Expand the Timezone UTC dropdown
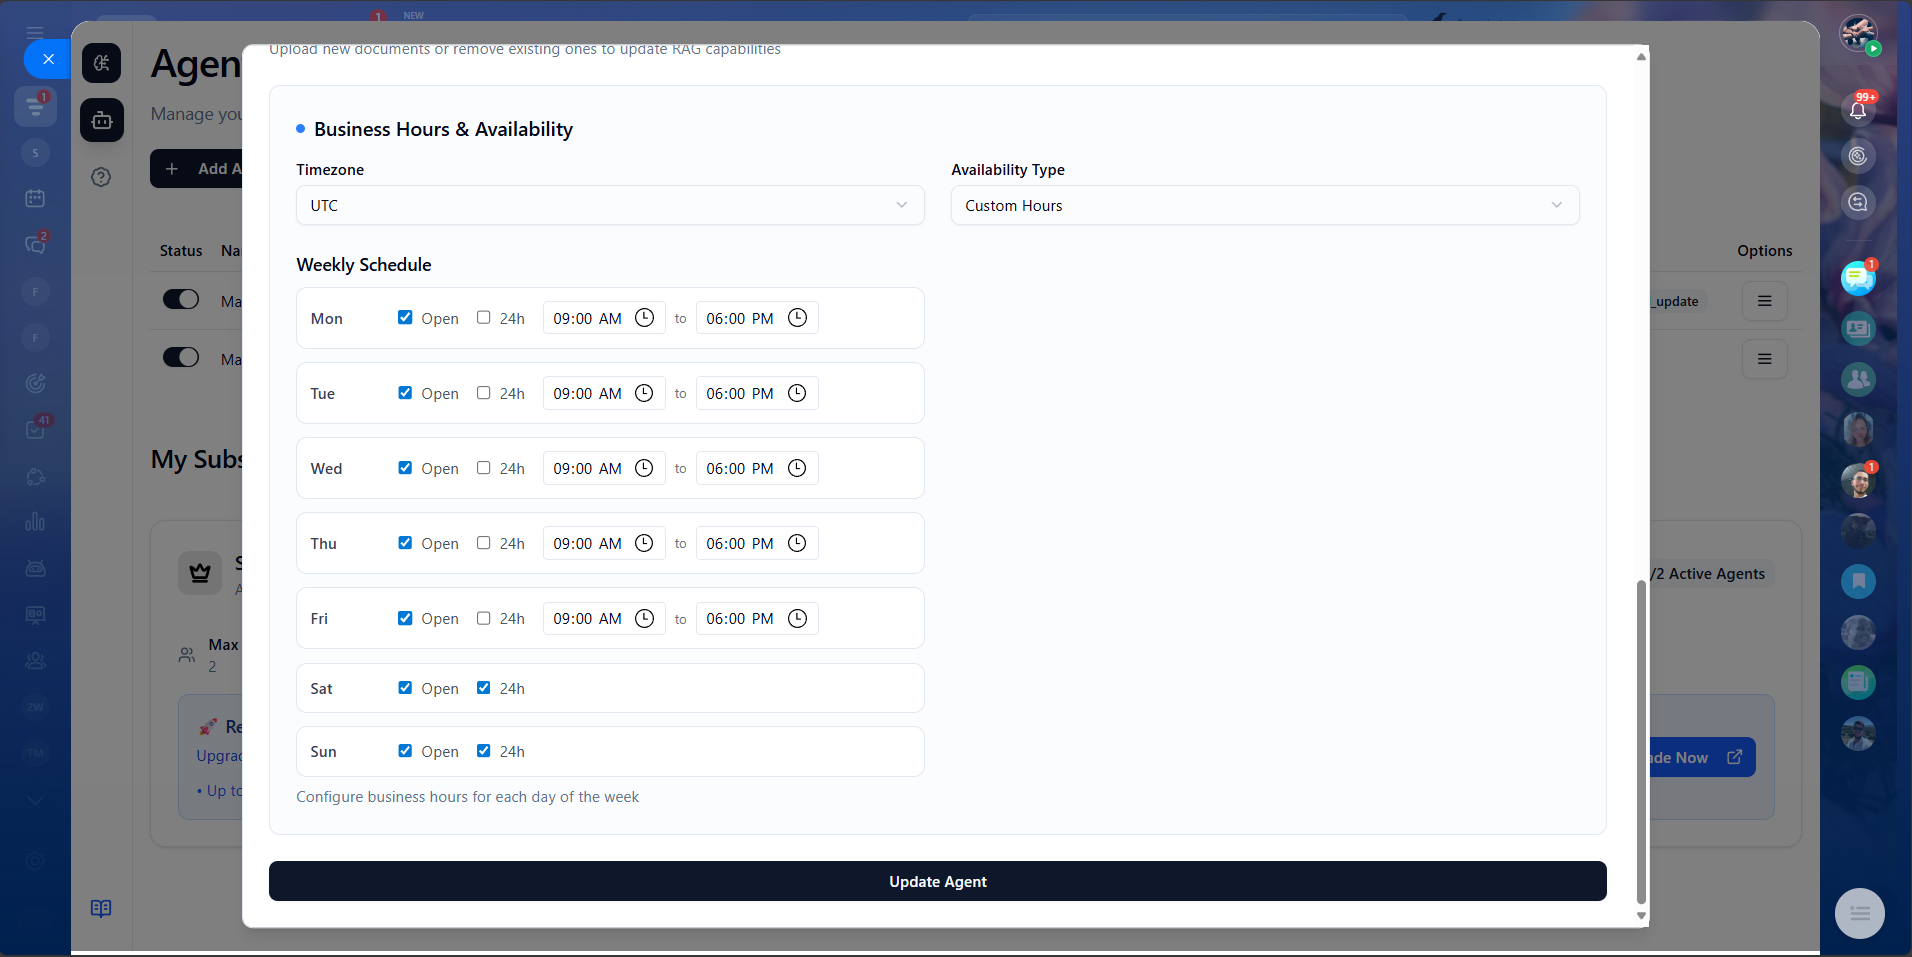This screenshot has height=957, width=1912. (609, 205)
